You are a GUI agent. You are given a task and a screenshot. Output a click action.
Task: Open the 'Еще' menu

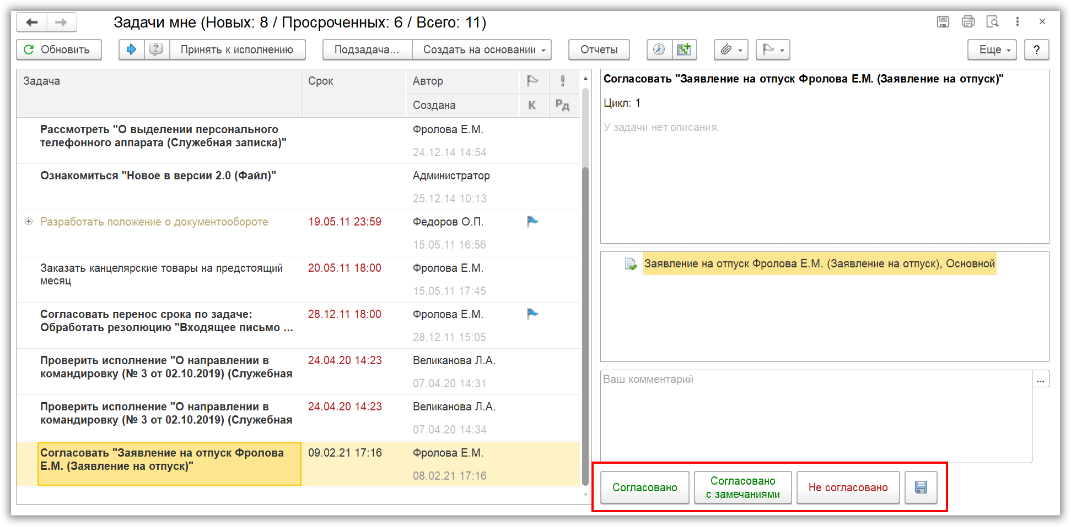pos(992,49)
